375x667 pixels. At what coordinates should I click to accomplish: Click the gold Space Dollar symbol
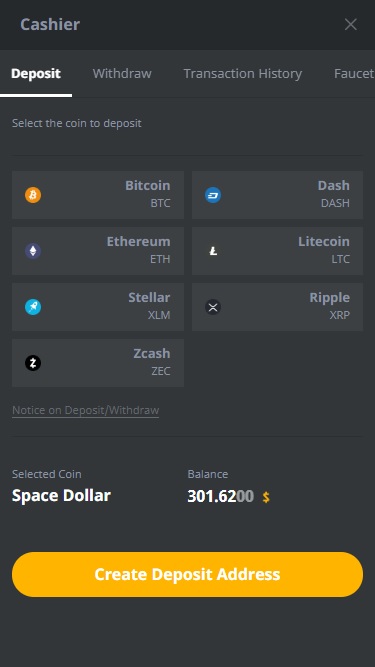[266, 497]
